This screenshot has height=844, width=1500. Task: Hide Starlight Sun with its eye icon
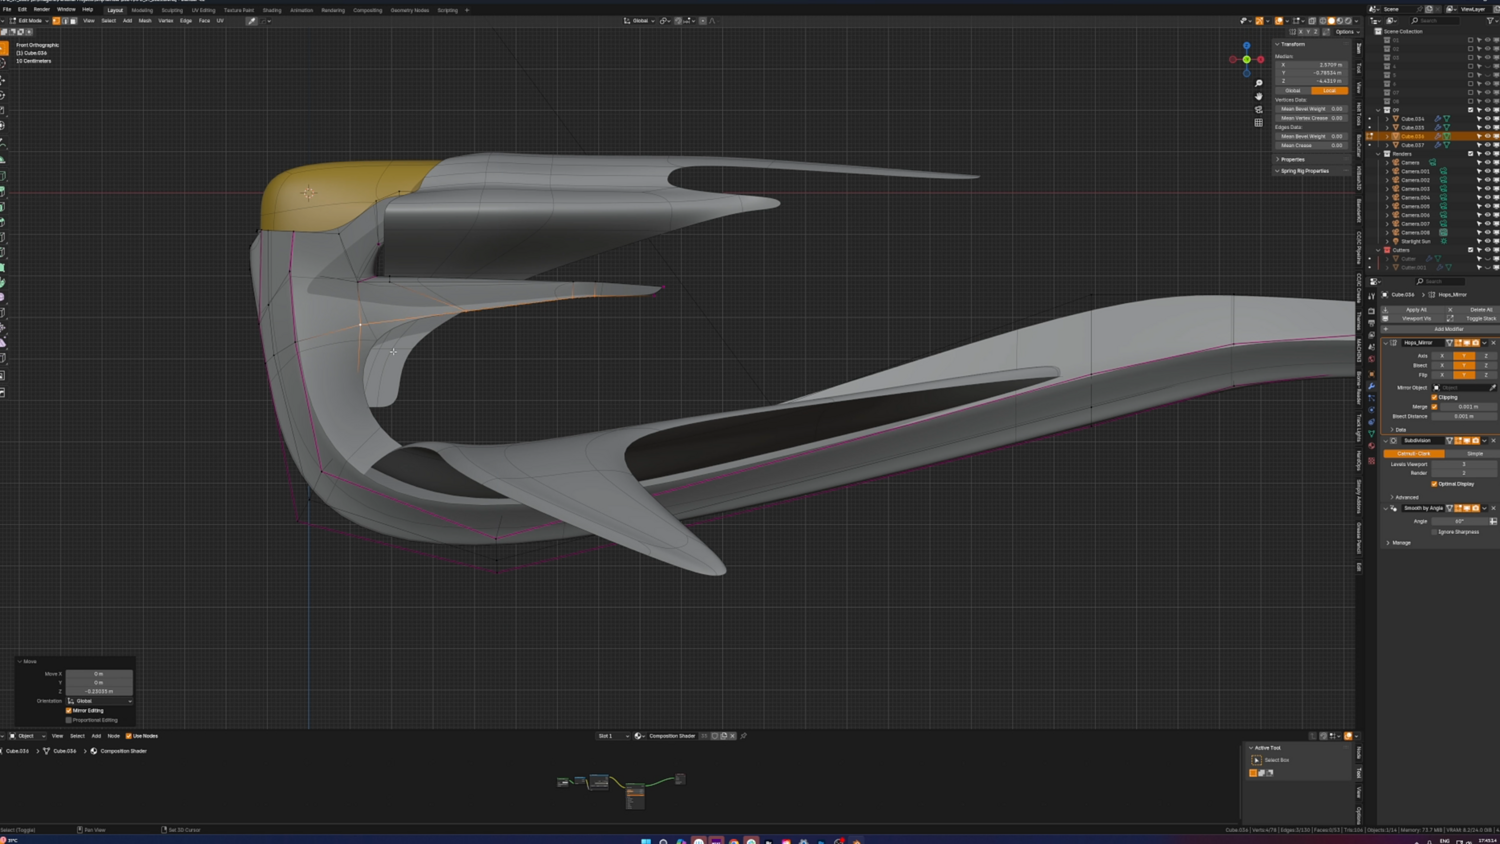click(1487, 241)
